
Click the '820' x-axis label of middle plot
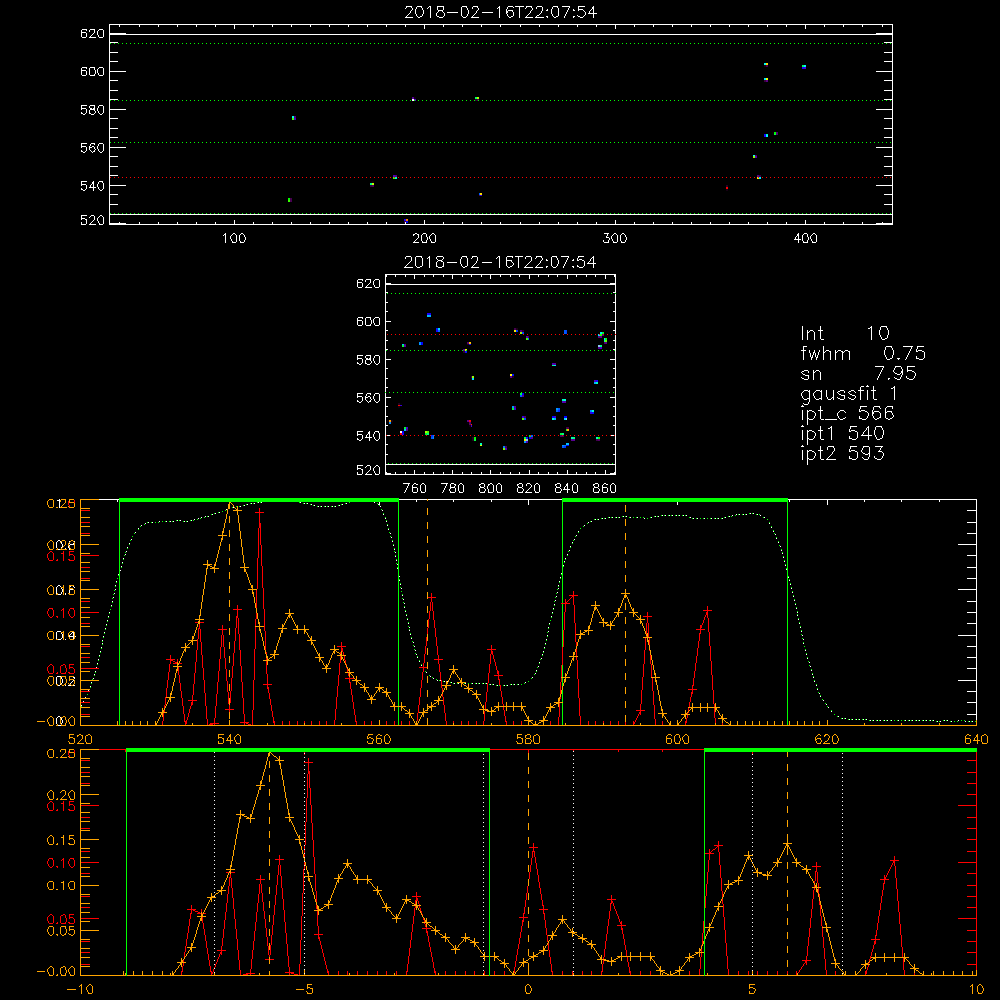click(529, 489)
